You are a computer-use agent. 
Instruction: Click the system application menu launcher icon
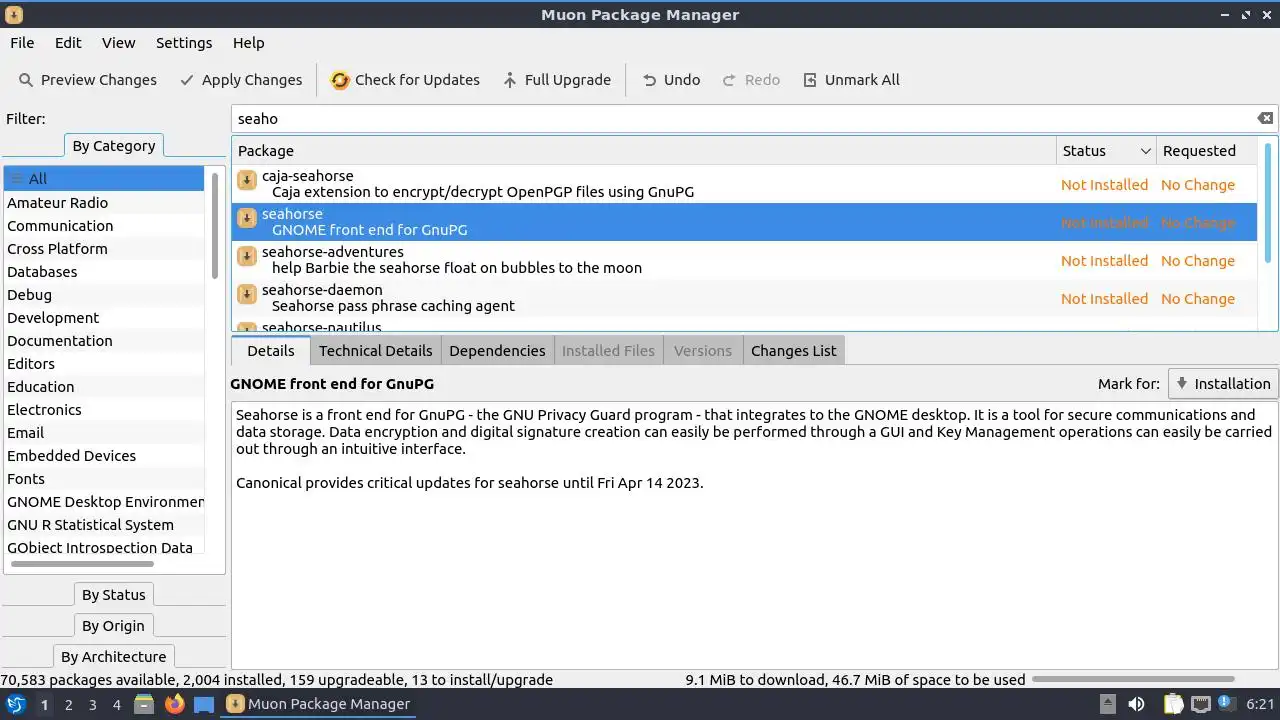(x=15, y=704)
